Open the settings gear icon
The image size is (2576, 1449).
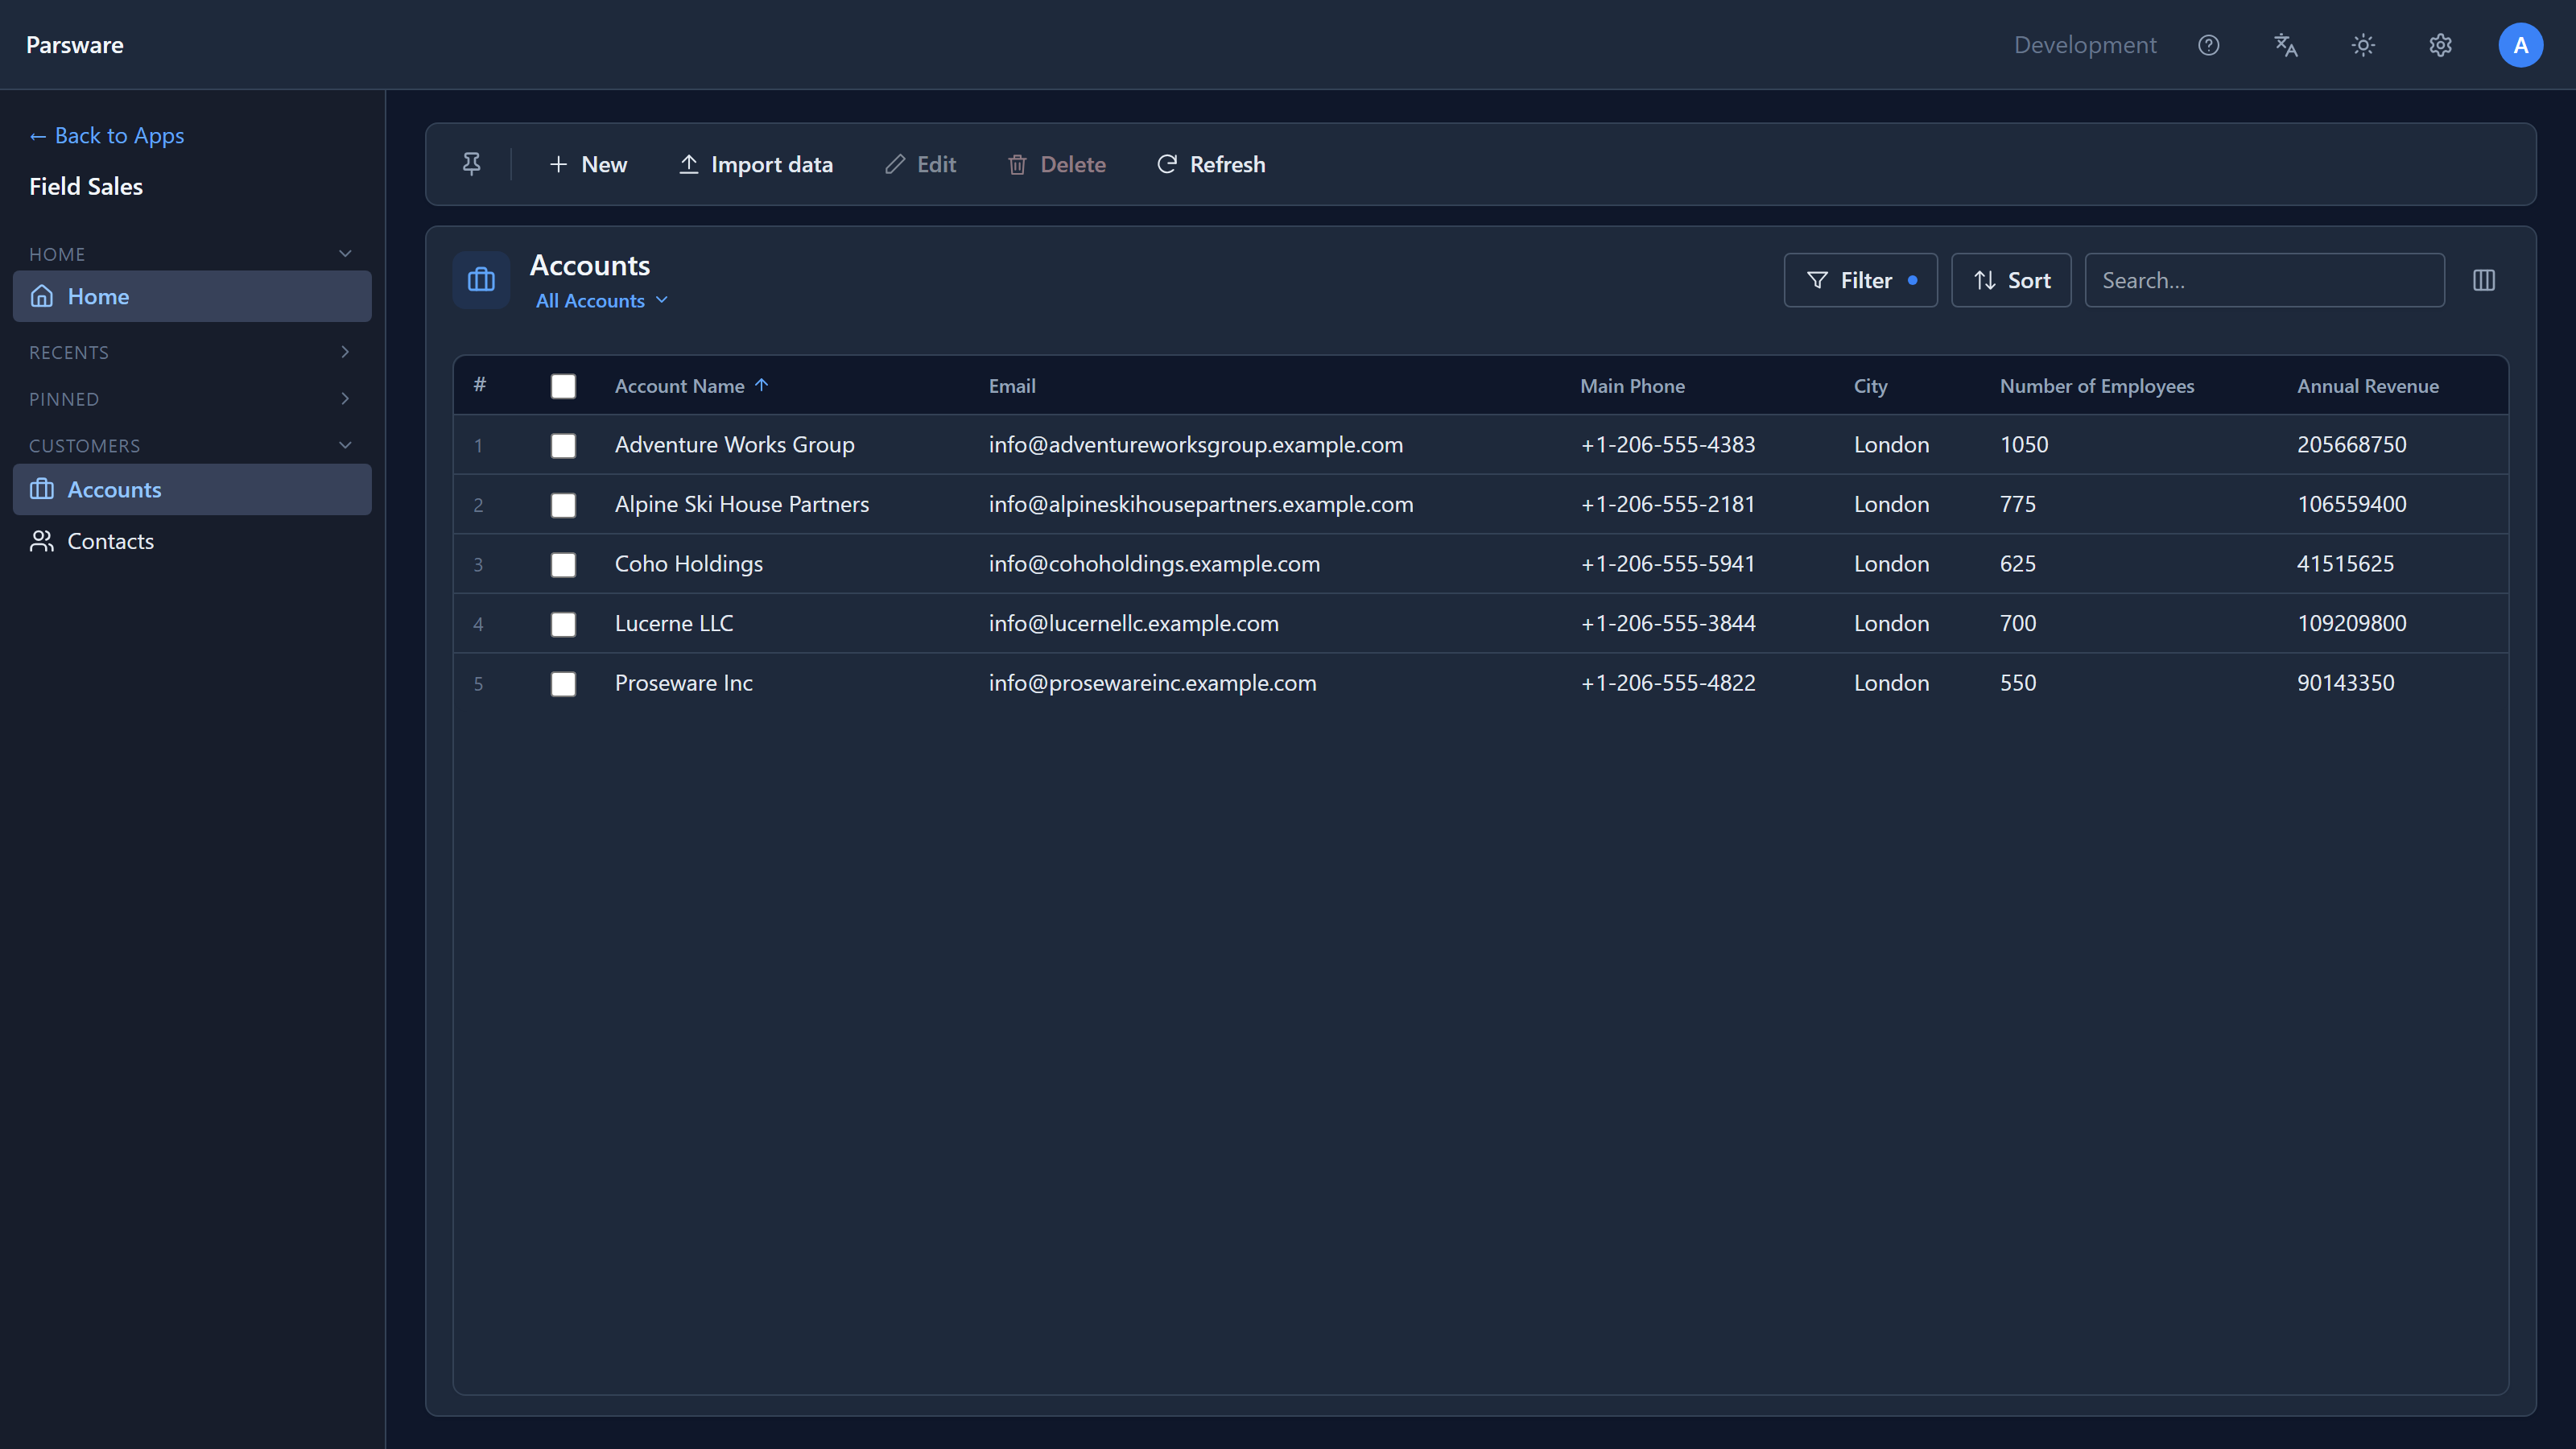2441,45
